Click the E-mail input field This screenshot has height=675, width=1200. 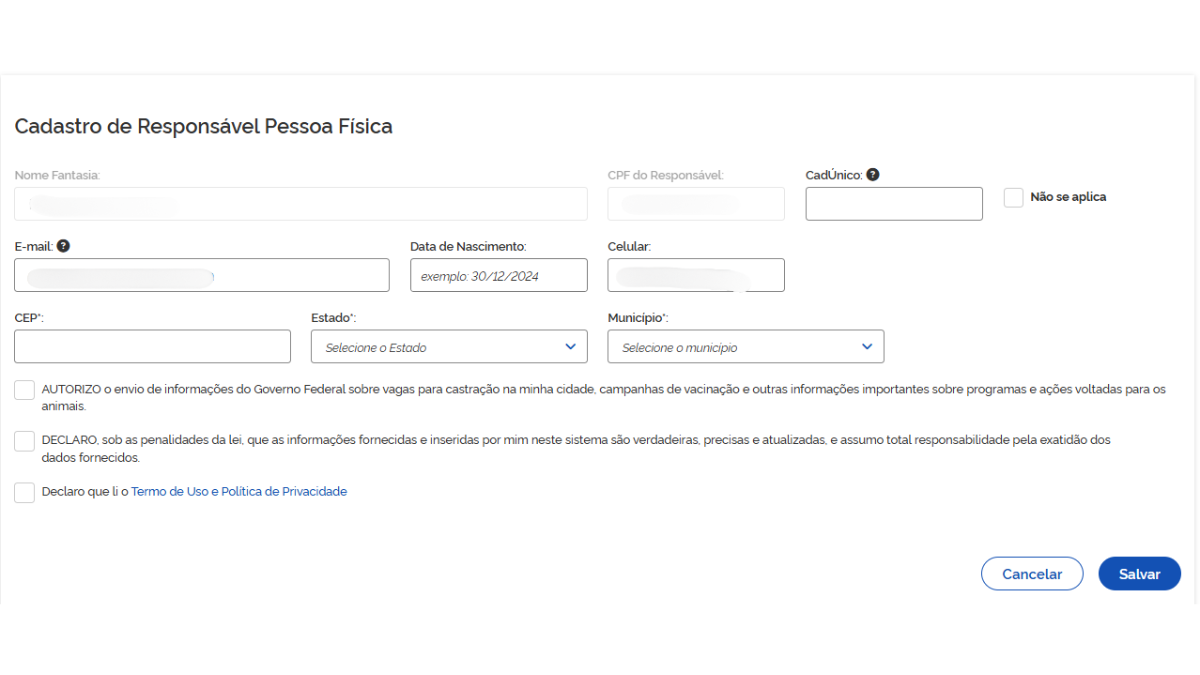[x=201, y=275]
